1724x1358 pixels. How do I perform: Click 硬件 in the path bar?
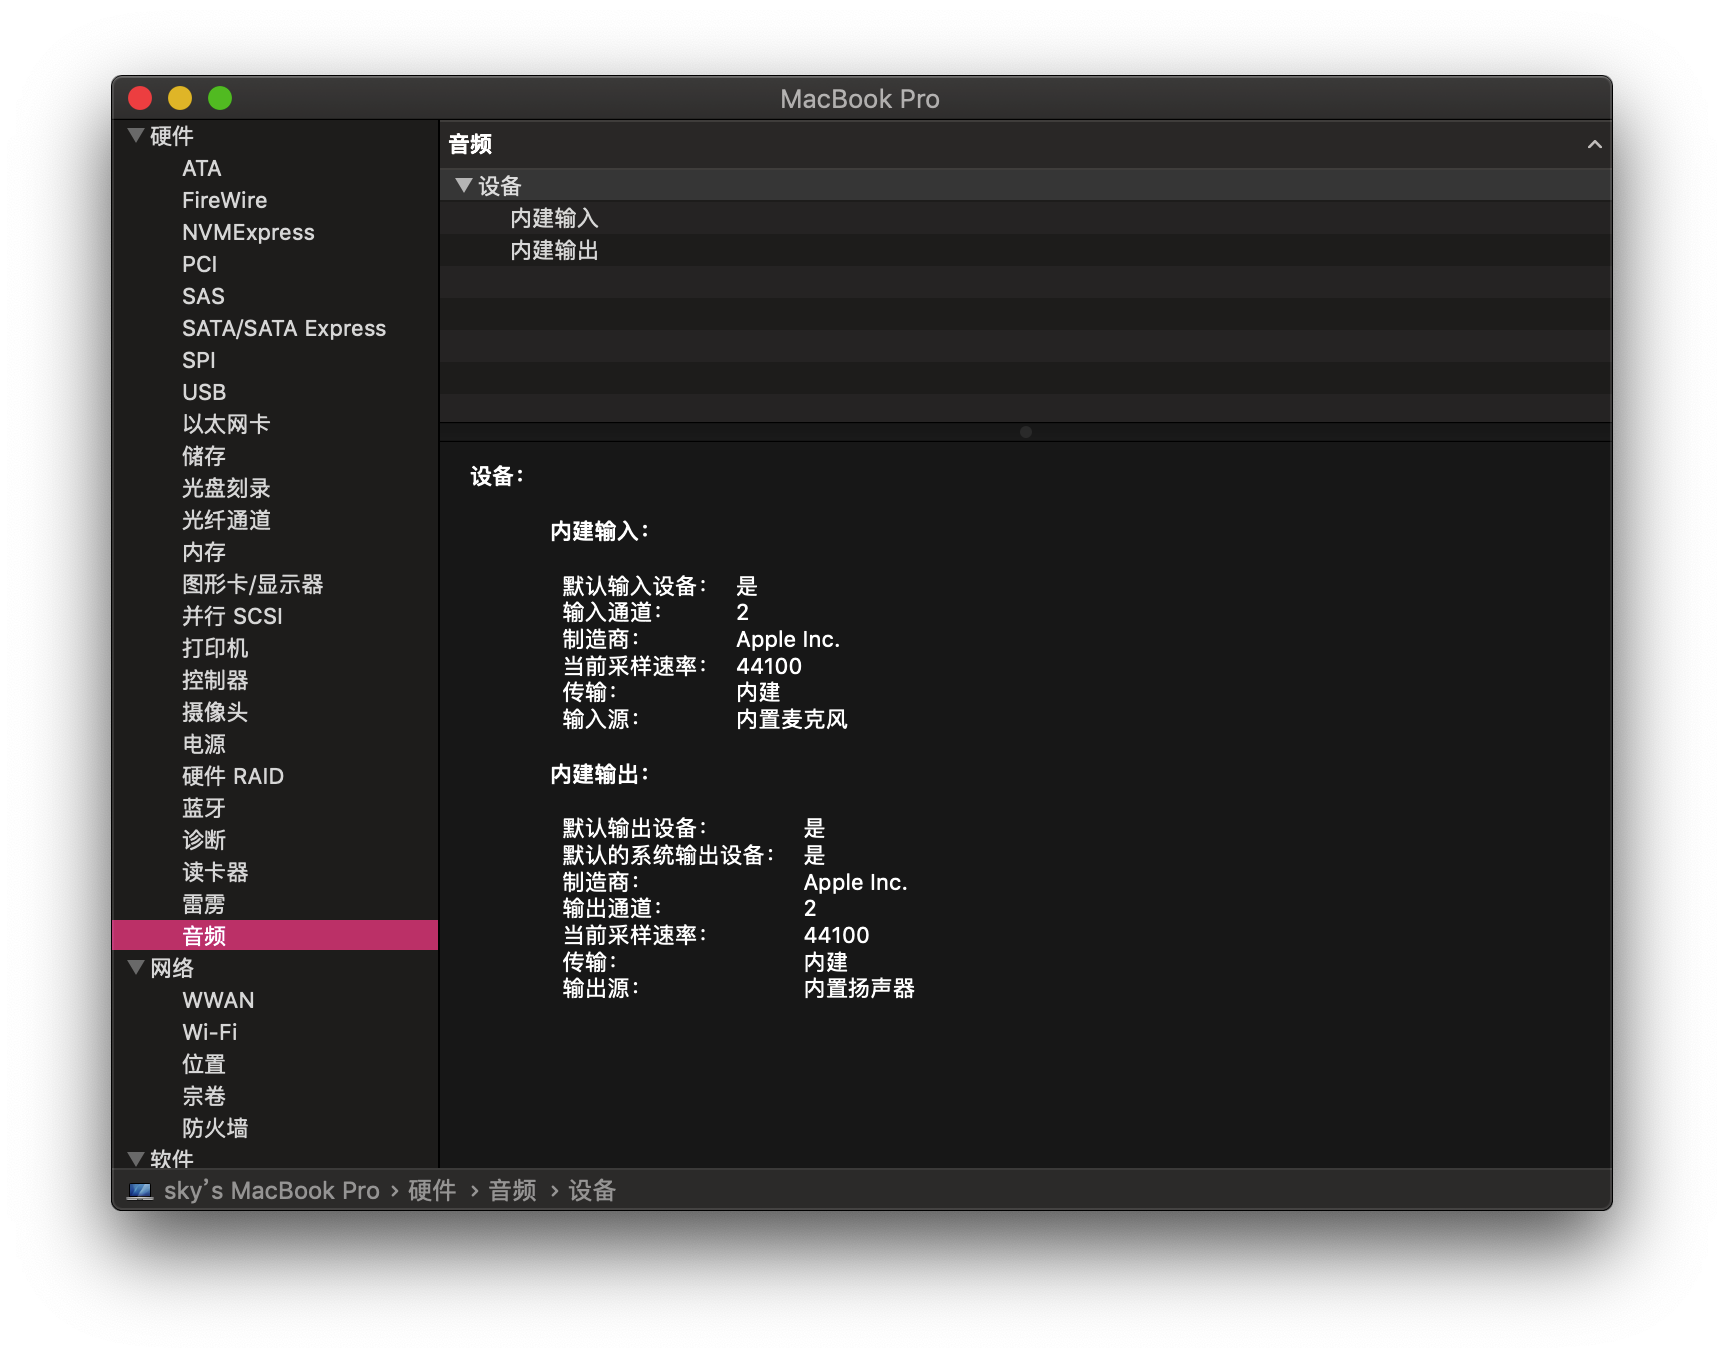[x=432, y=1190]
